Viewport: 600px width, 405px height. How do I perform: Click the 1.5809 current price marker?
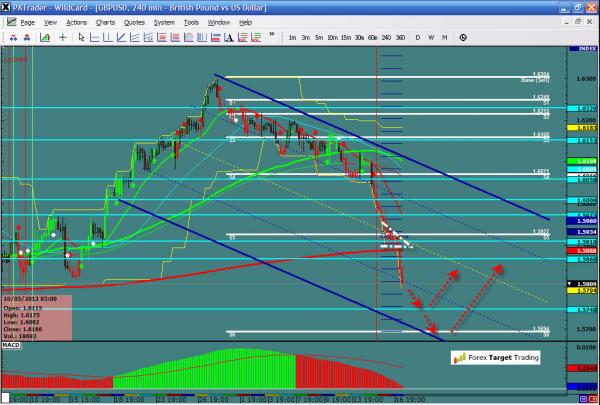click(x=583, y=284)
